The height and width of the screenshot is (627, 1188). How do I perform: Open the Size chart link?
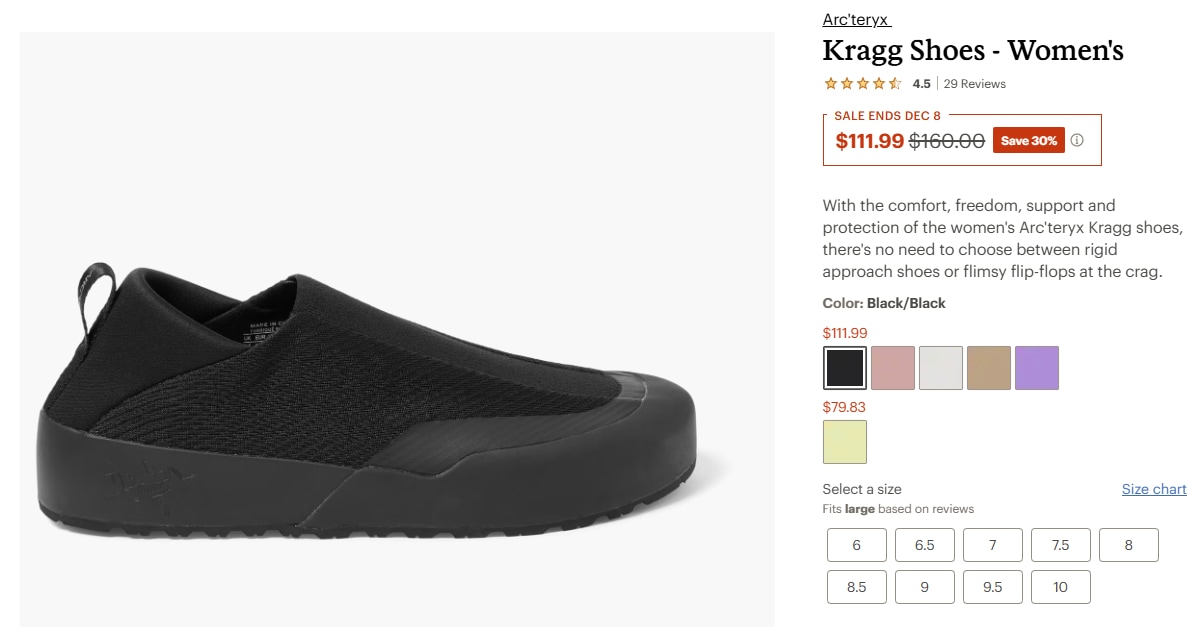(1154, 489)
